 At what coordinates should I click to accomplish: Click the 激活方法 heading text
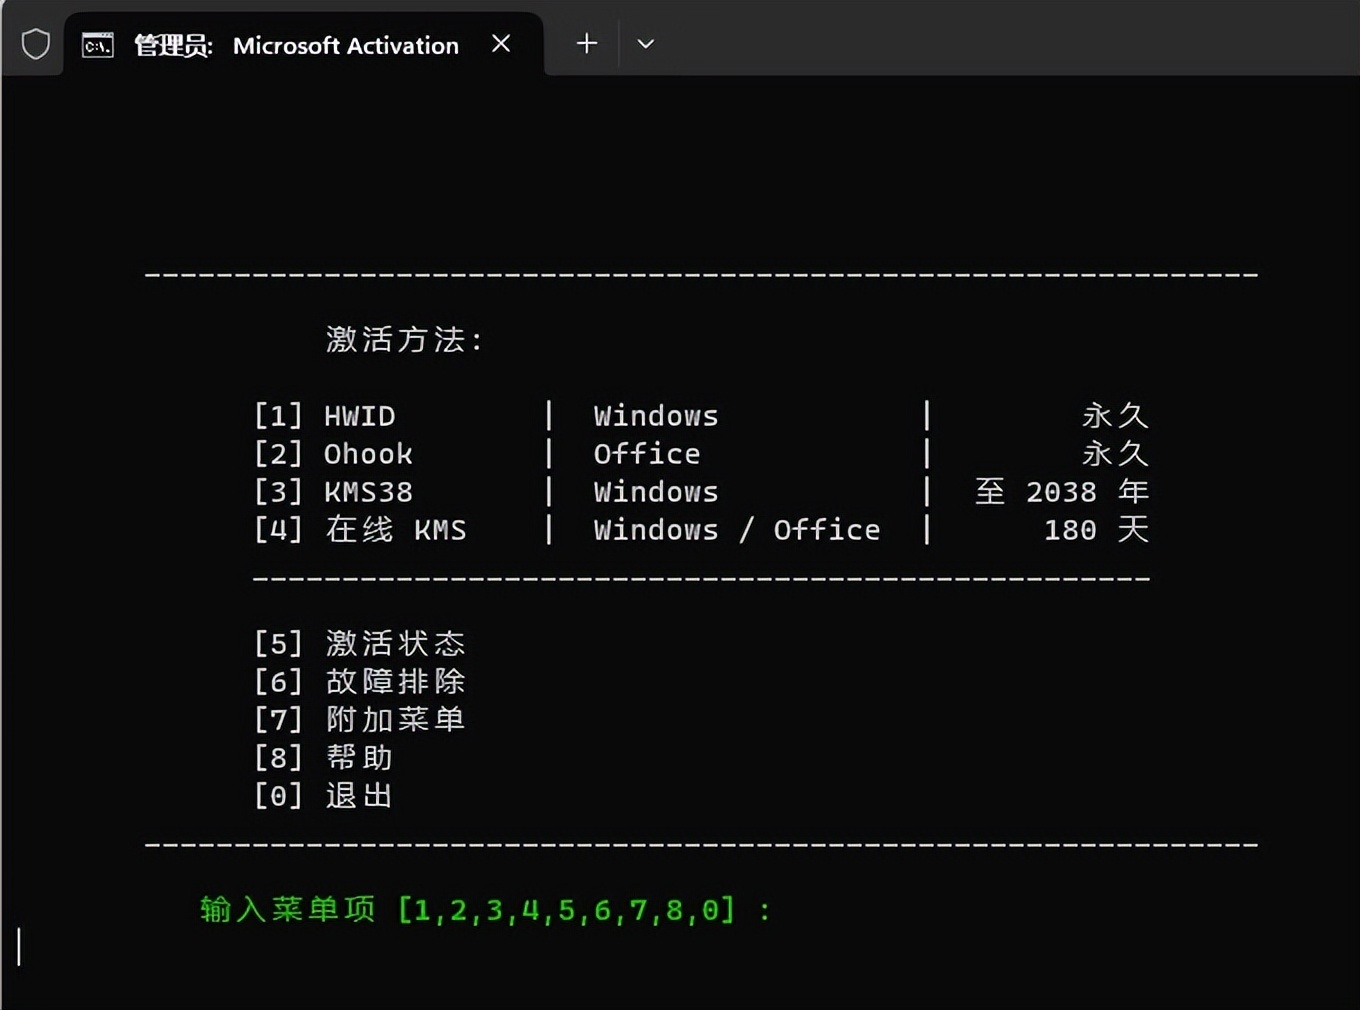click(405, 340)
